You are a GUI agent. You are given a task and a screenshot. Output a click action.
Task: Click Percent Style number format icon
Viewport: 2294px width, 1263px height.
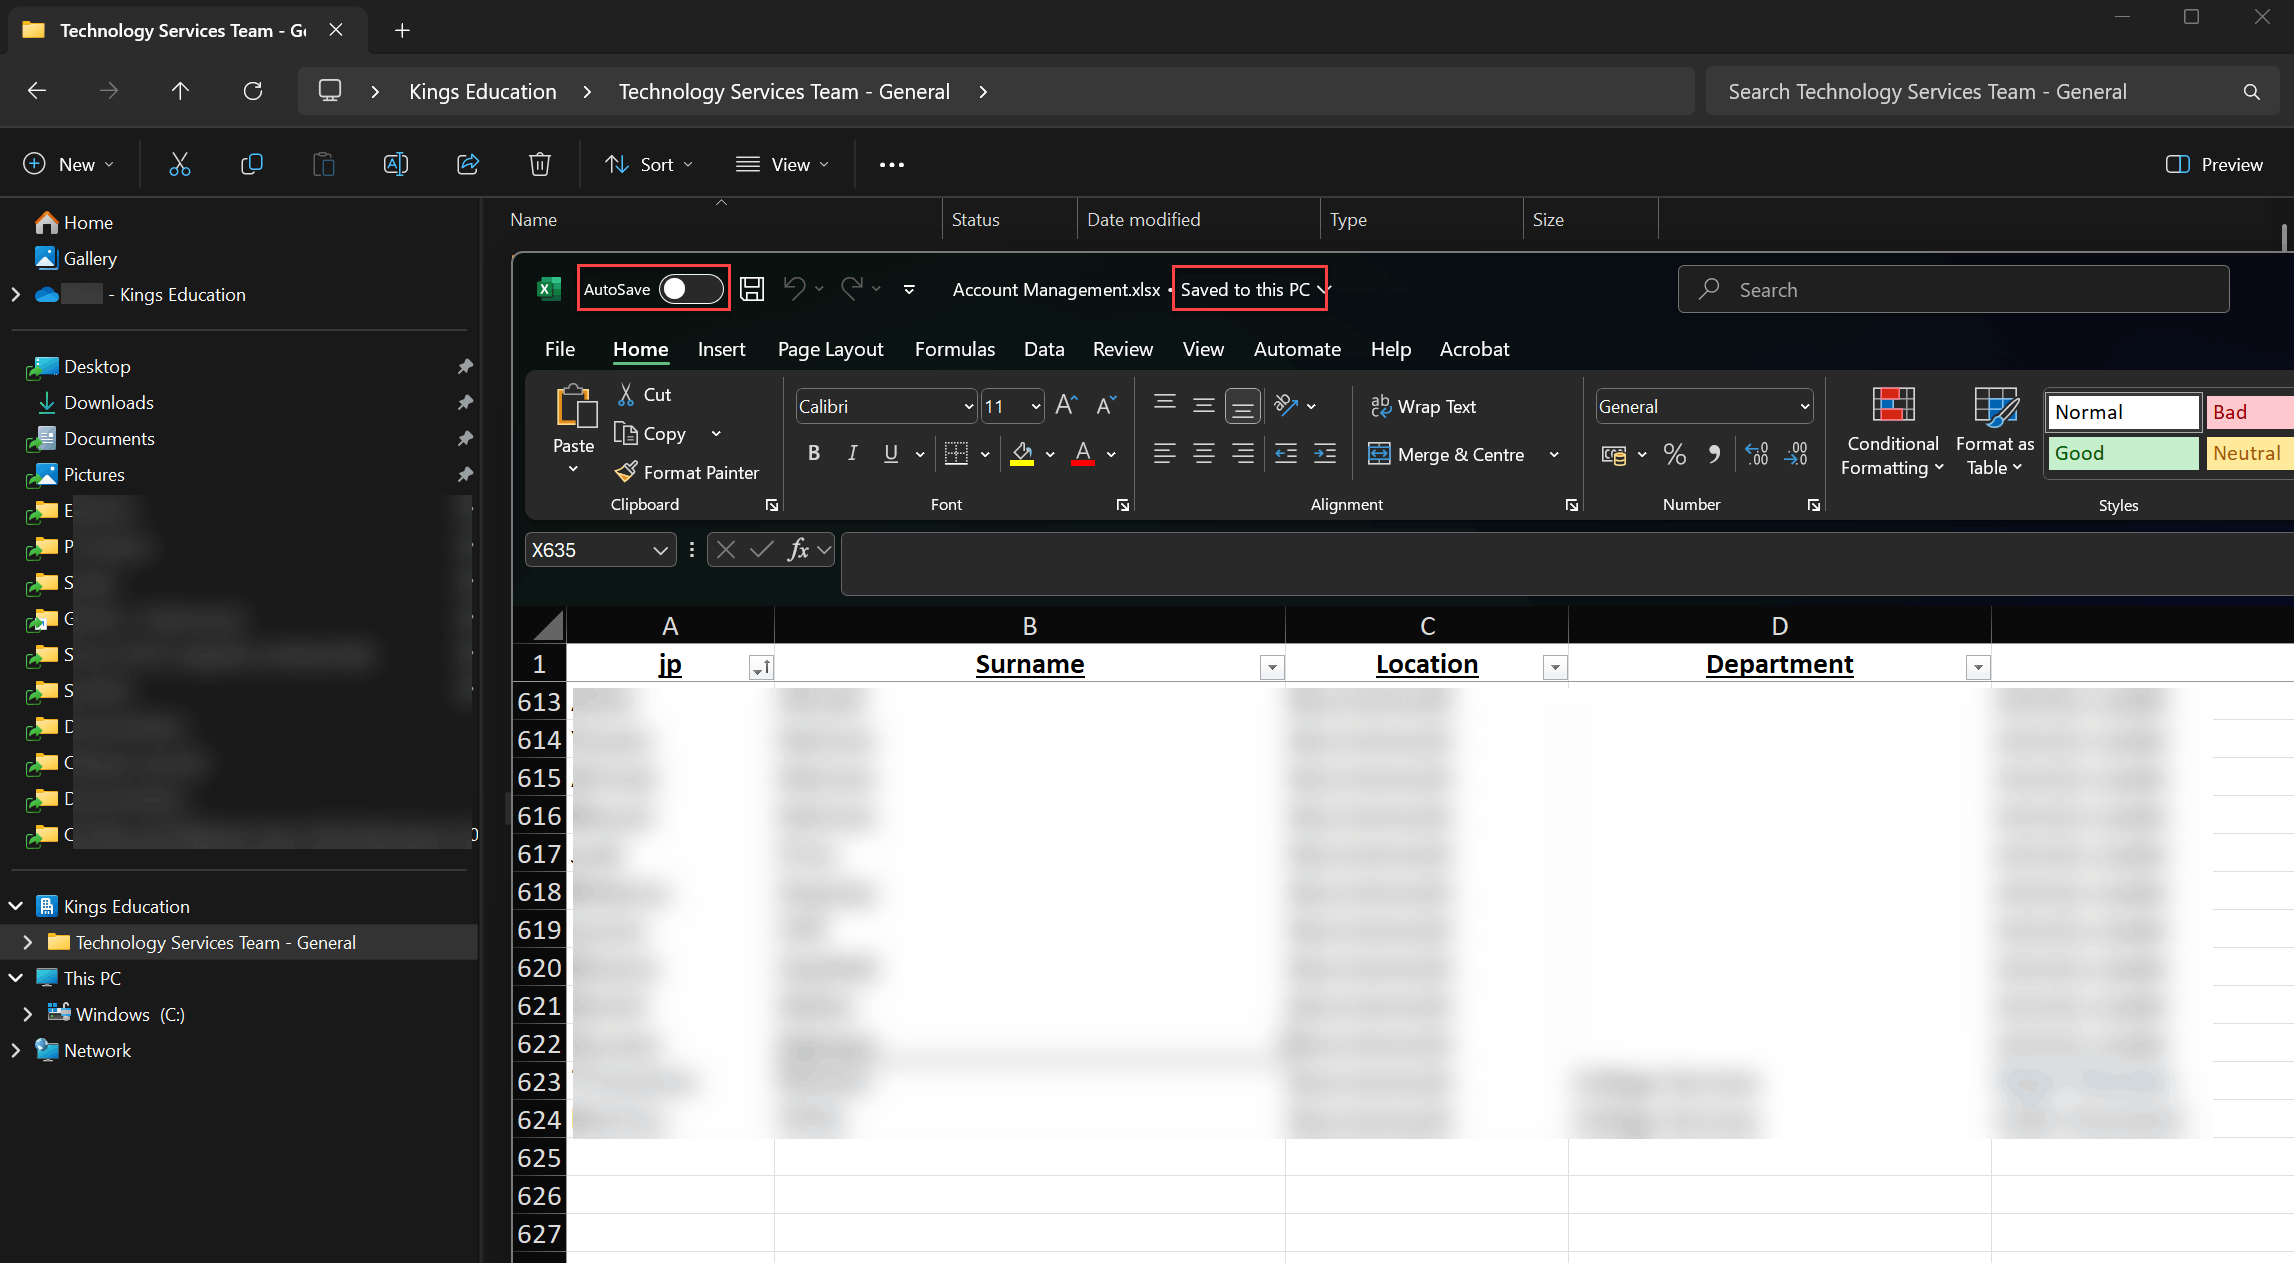click(1674, 455)
